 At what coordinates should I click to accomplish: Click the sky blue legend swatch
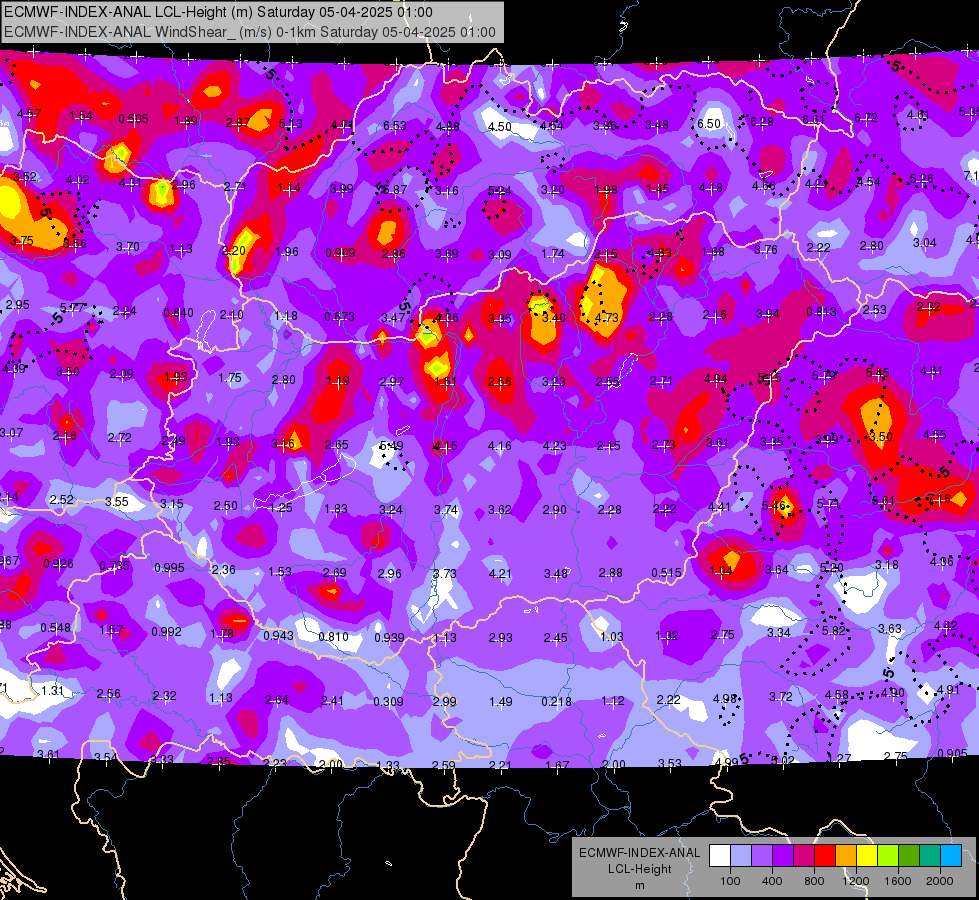(x=952, y=855)
